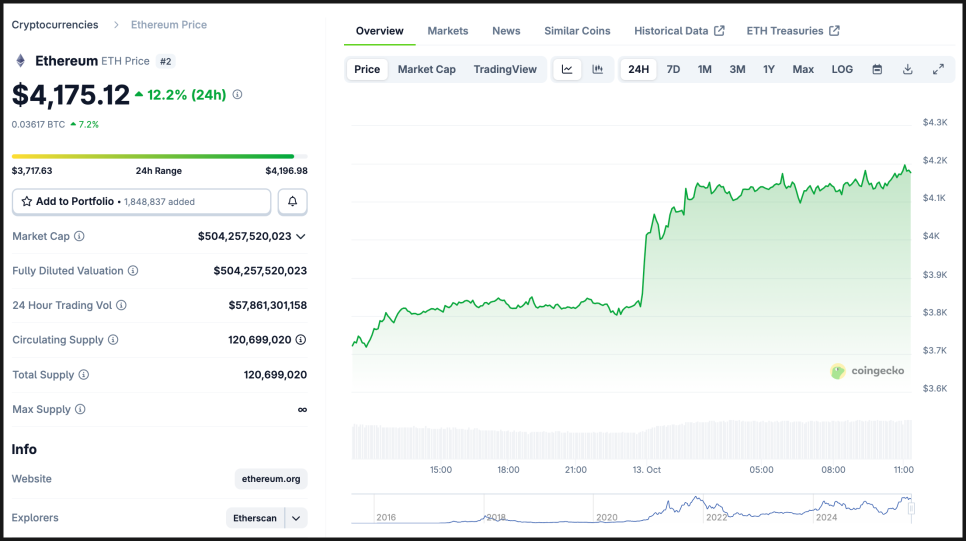The width and height of the screenshot is (966, 541).
Task: Select the Max time range option
Action: pos(803,69)
